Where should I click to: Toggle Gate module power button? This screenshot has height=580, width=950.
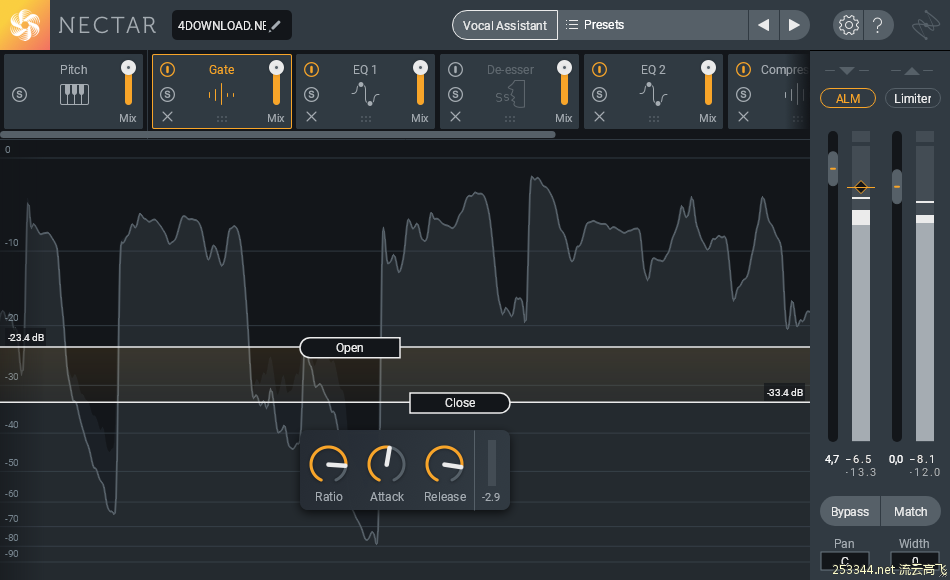pyautogui.click(x=167, y=70)
